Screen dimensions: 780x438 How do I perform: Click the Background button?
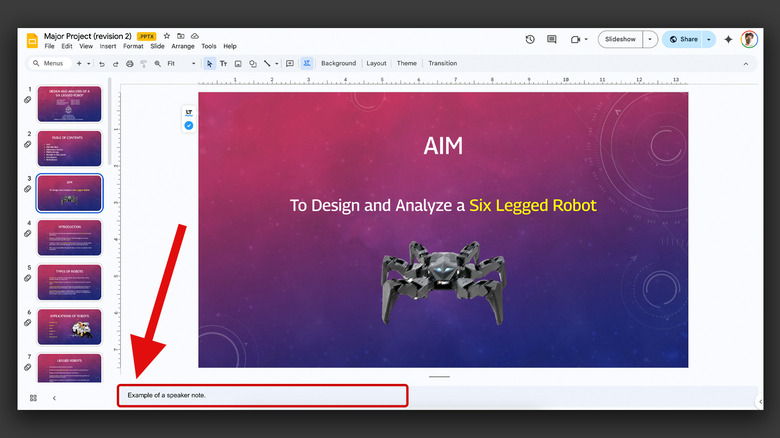pyautogui.click(x=338, y=64)
